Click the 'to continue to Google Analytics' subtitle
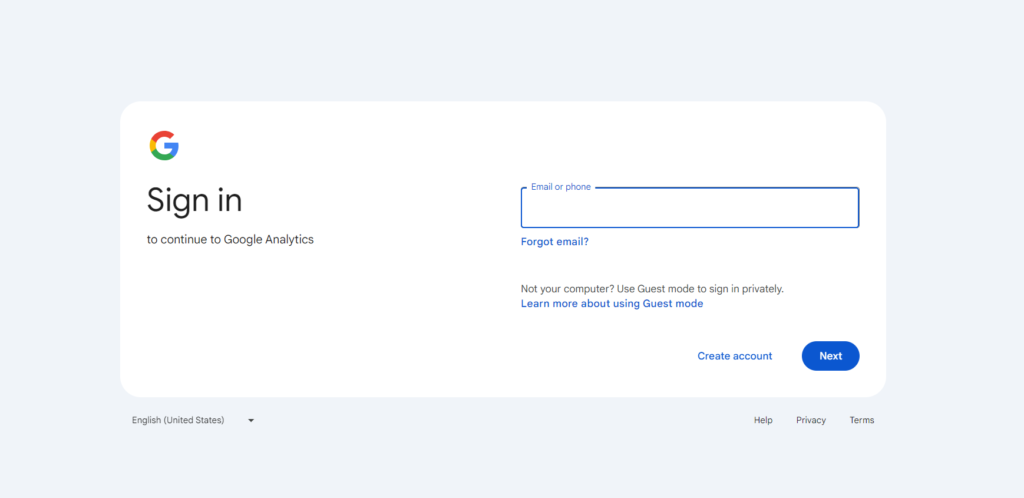1024x498 pixels. [x=230, y=240]
